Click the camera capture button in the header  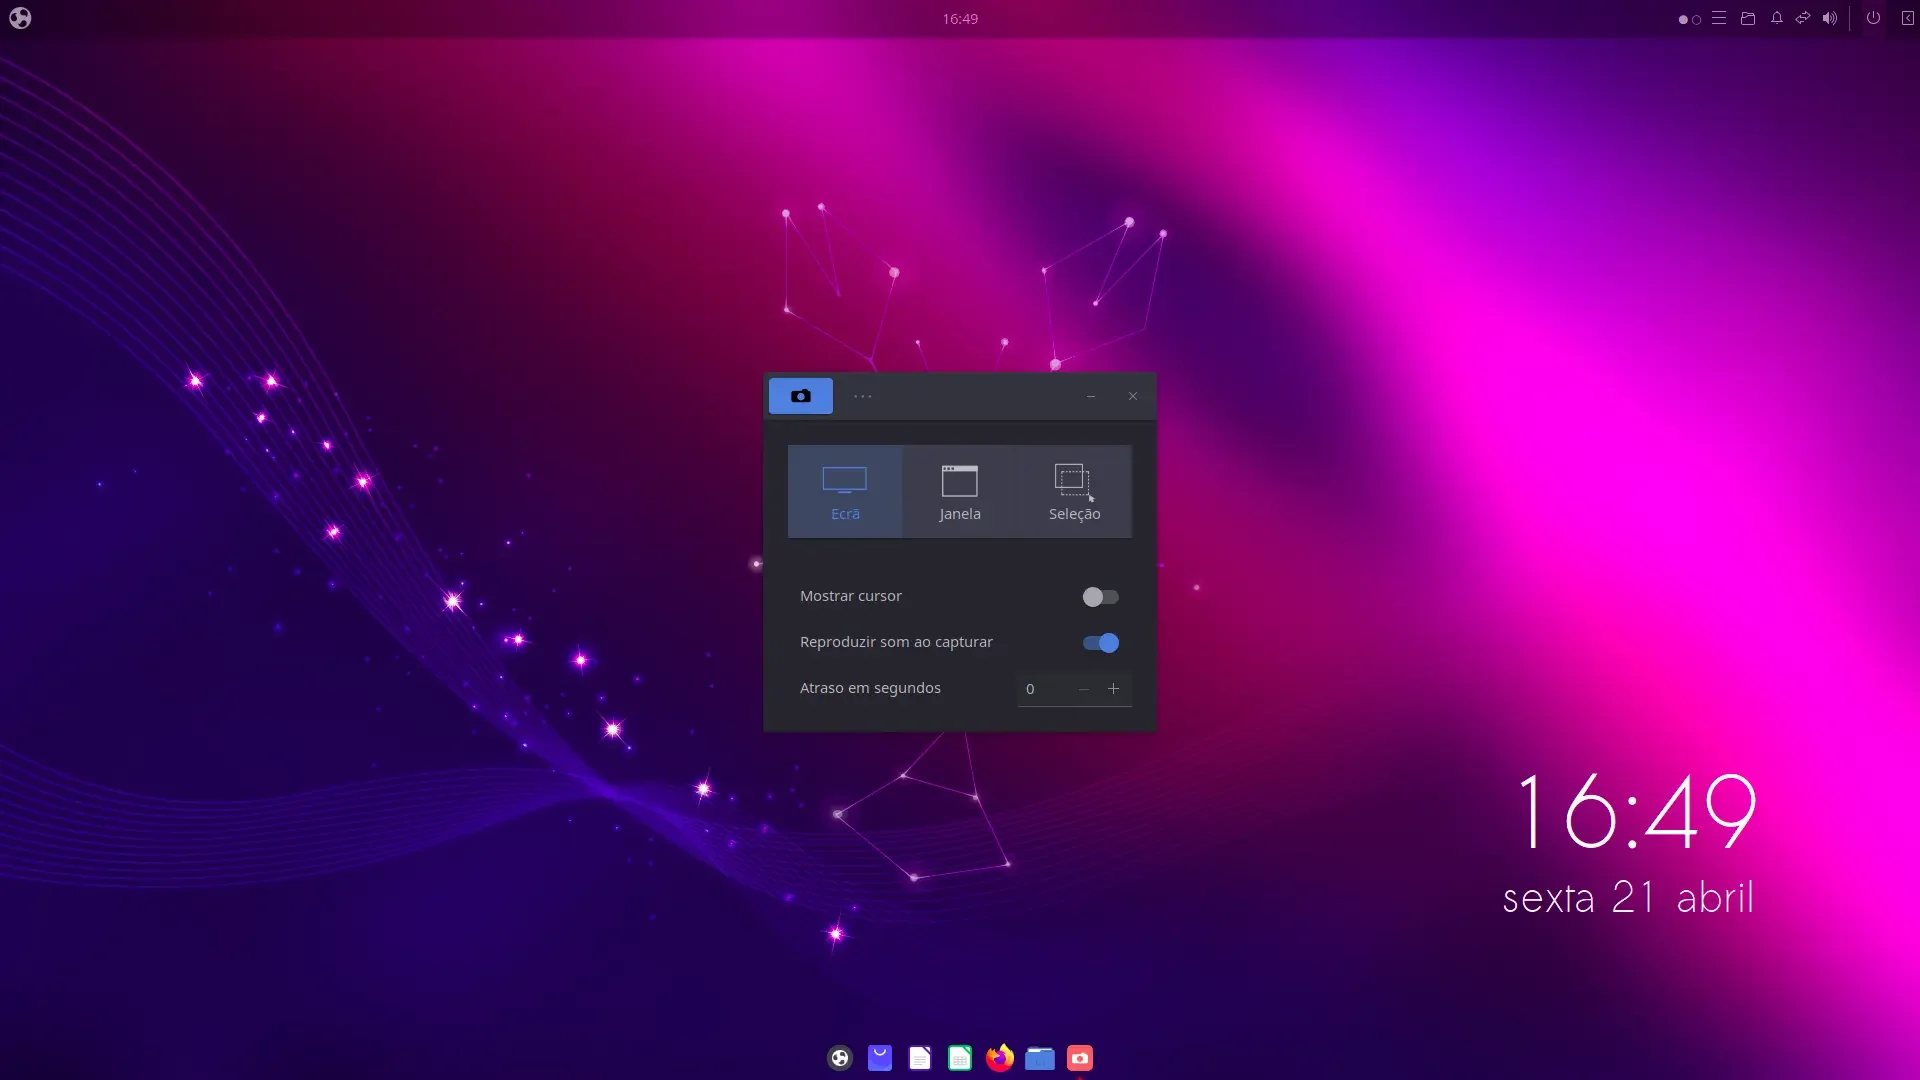click(x=800, y=396)
